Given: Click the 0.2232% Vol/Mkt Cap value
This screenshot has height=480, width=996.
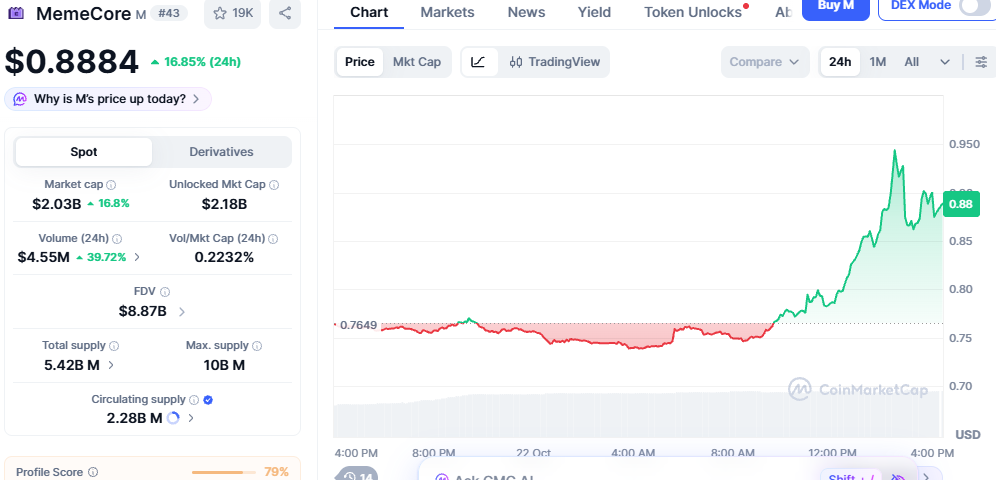Looking at the screenshot, I should [224, 257].
